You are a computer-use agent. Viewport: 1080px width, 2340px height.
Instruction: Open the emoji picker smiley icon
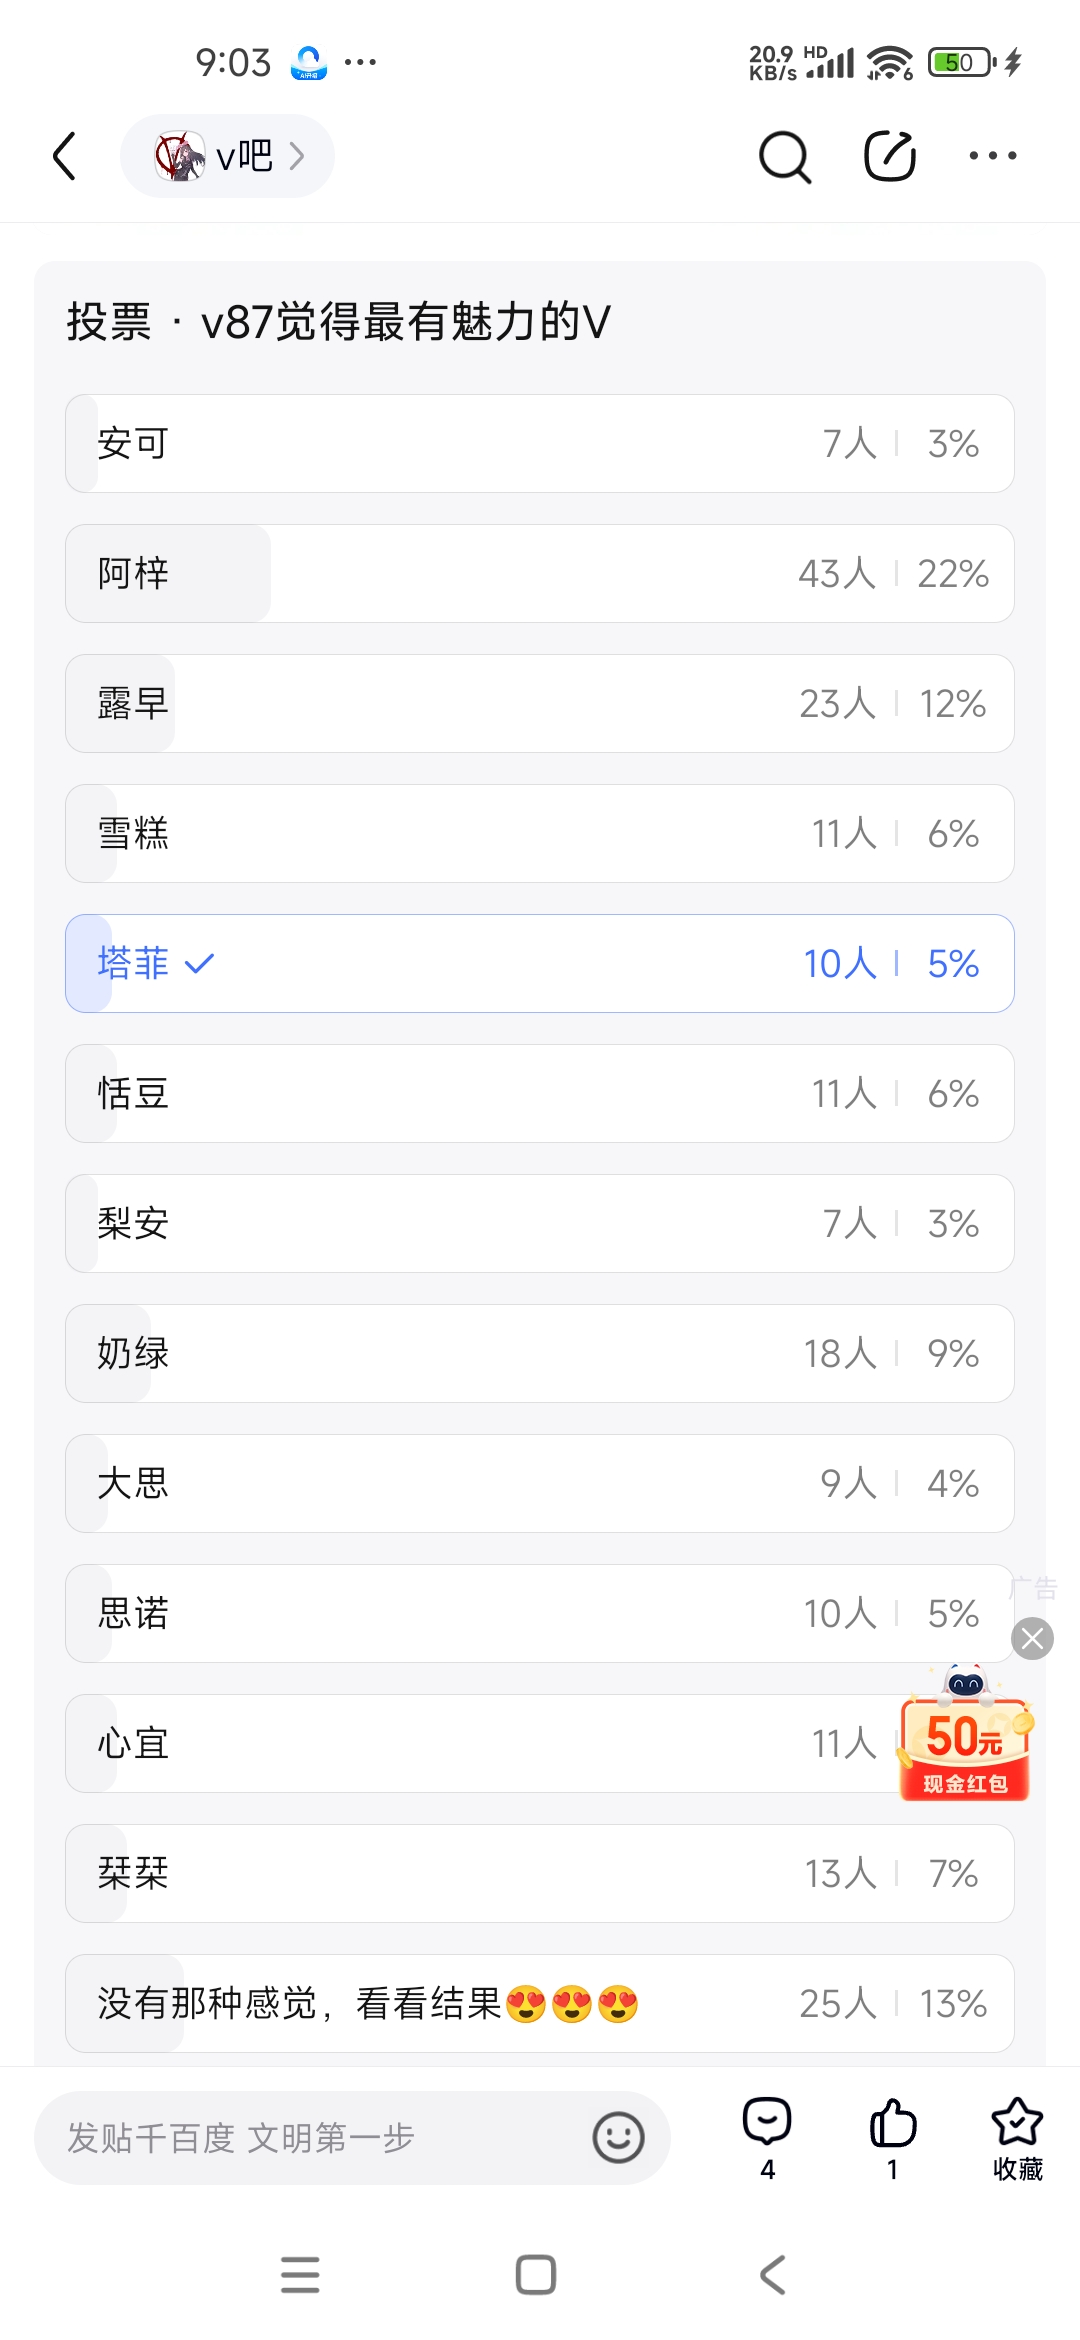[x=618, y=2138]
